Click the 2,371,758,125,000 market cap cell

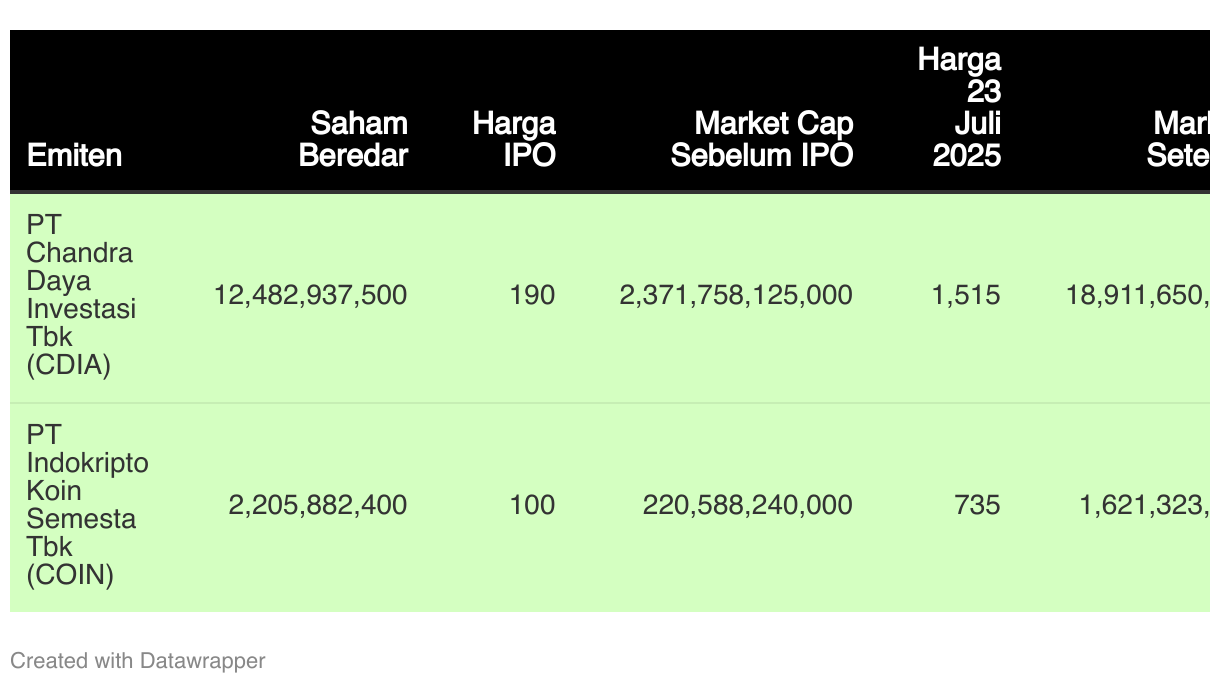point(737,295)
